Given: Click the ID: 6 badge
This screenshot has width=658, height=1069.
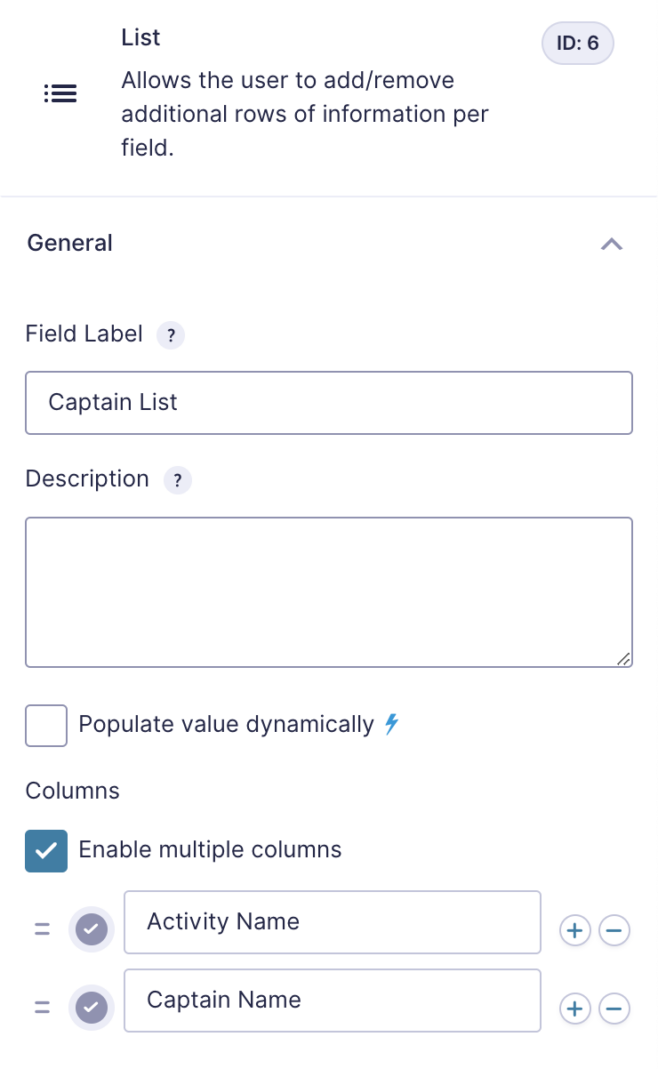Looking at the screenshot, I should click(x=578, y=43).
